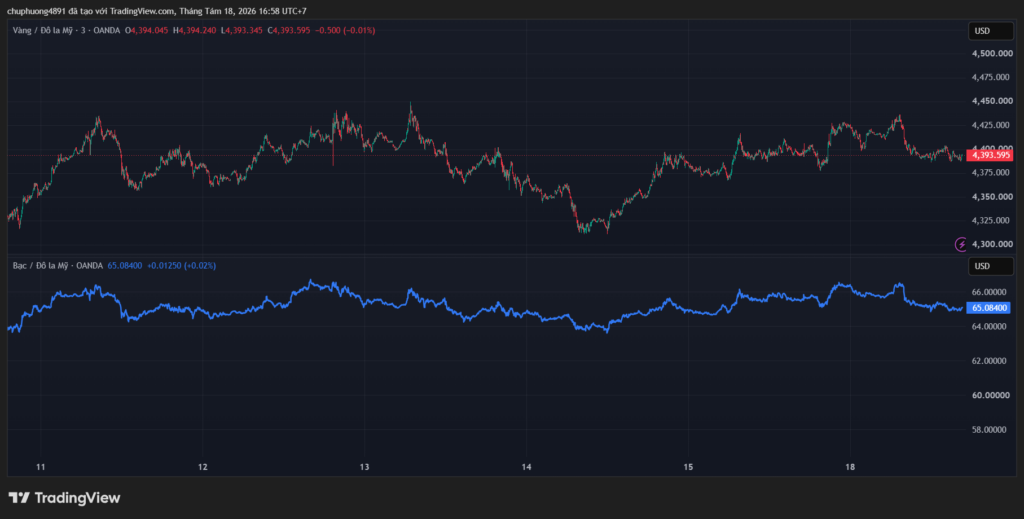Click the silver change +0.01250 (+0.02%)

point(182,266)
